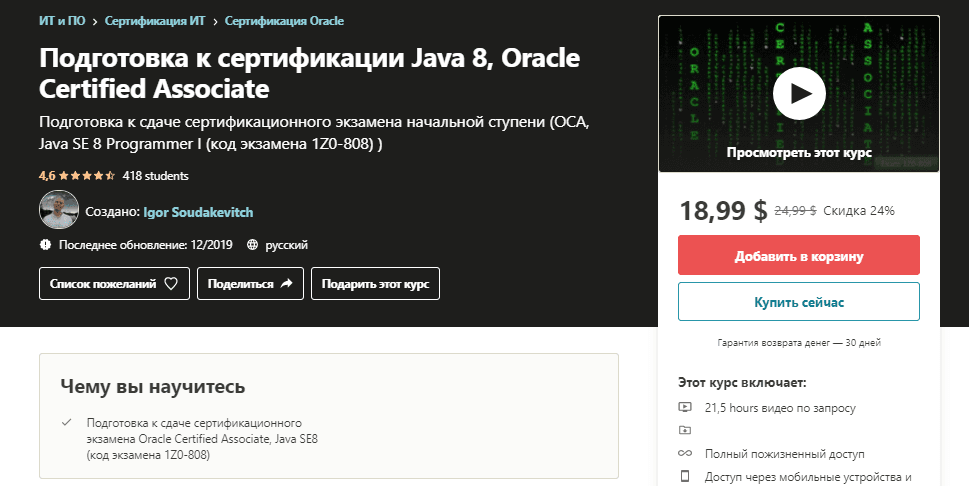Click the checkmark icon under Чему вы научитесь

[67, 423]
